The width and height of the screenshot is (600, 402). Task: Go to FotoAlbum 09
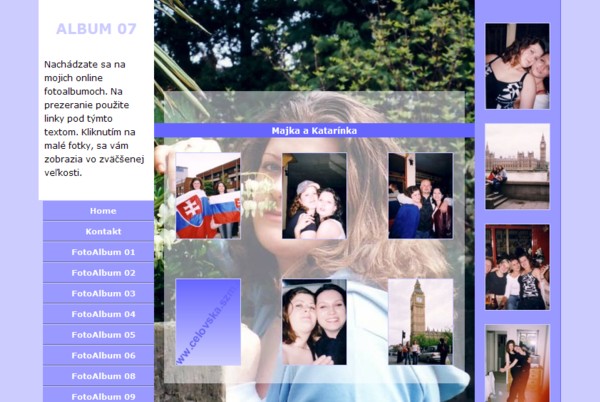(x=98, y=395)
